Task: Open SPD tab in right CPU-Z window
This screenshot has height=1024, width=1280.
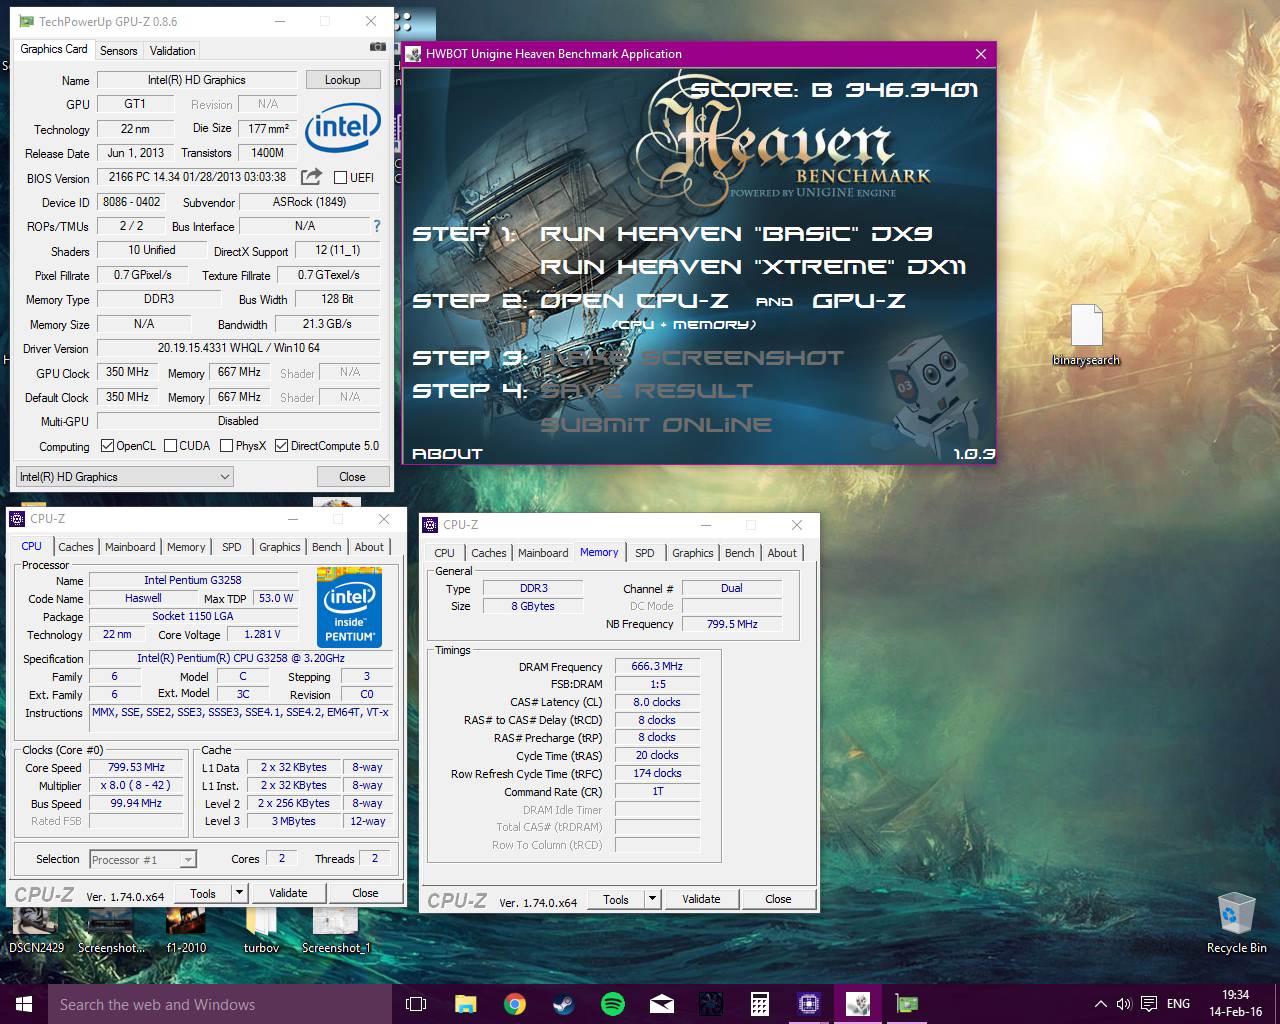Action: [645, 553]
